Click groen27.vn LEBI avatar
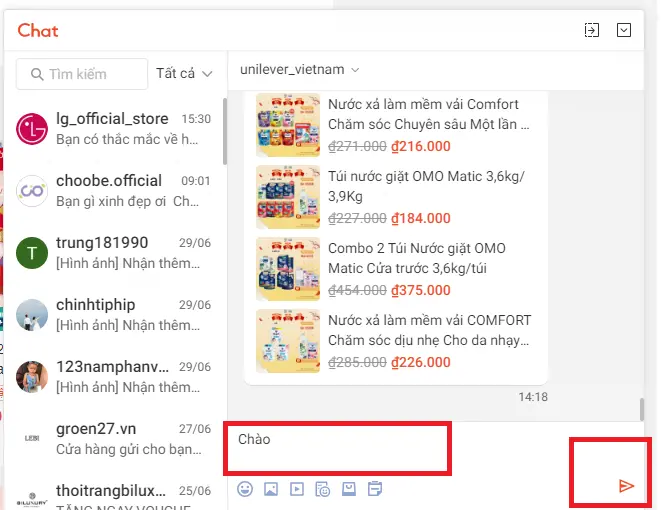This screenshot has width=670, height=510. click(32, 439)
